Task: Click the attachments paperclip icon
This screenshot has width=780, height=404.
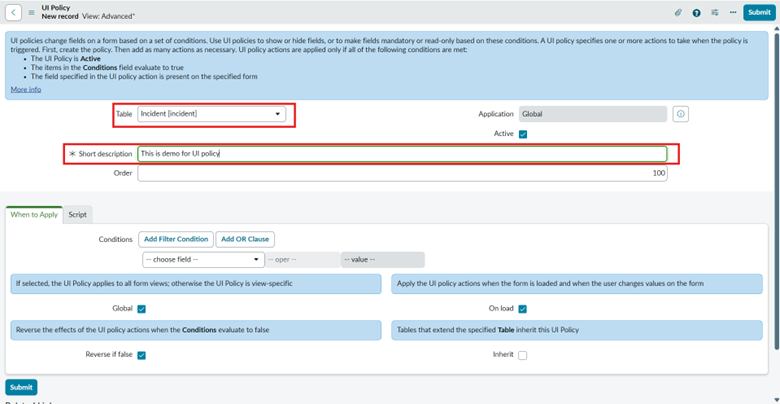Action: click(x=678, y=13)
